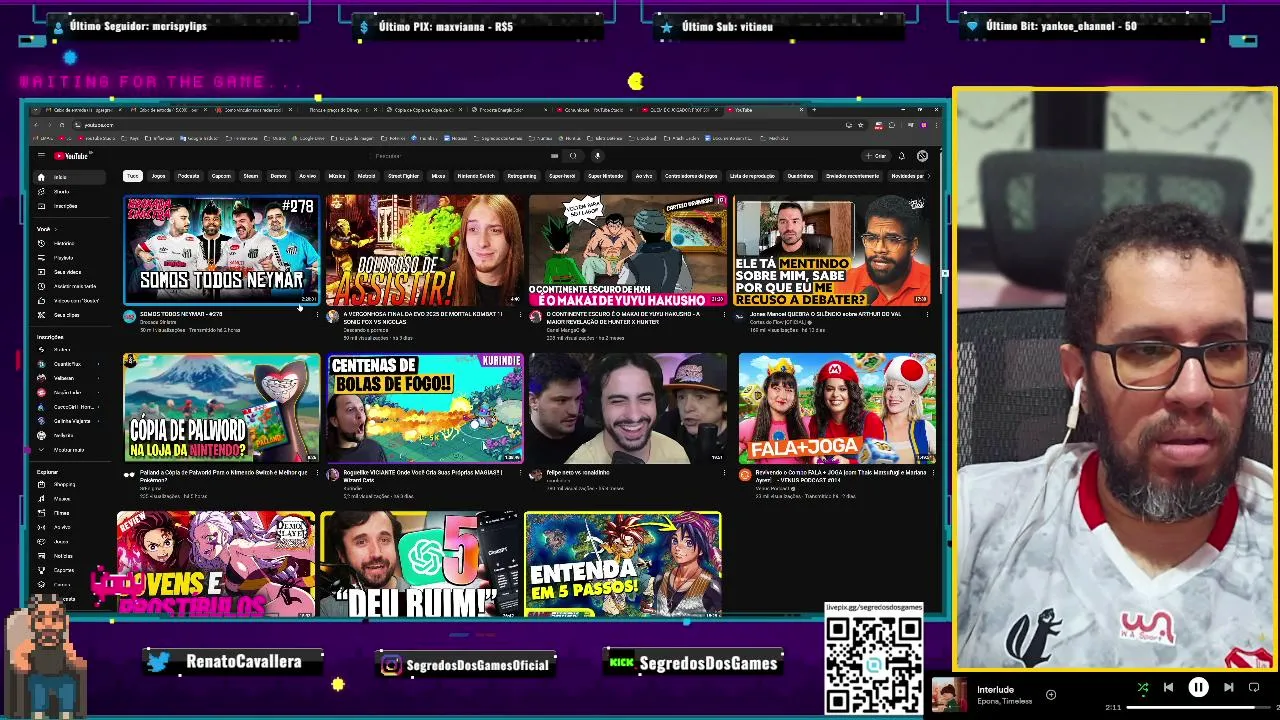Select the Quadrinhos filter chip
The height and width of the screenshot is (720, 1280).
(x=800, y=176)
